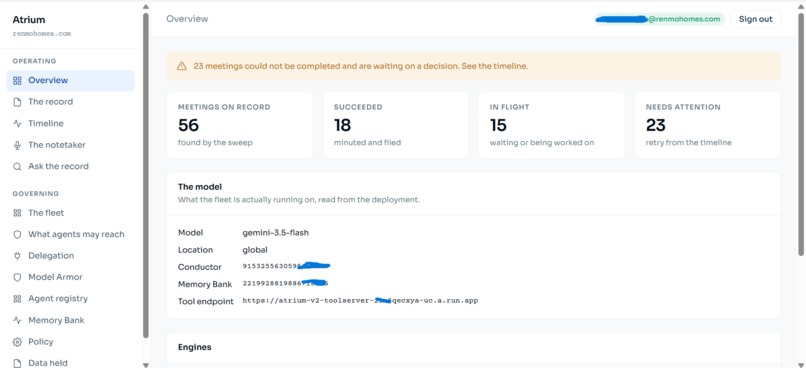This screenshot has width=806, height=368.
Task: Open The record in the sidebar
Action: pyautogui.click(x=70, y=102)
